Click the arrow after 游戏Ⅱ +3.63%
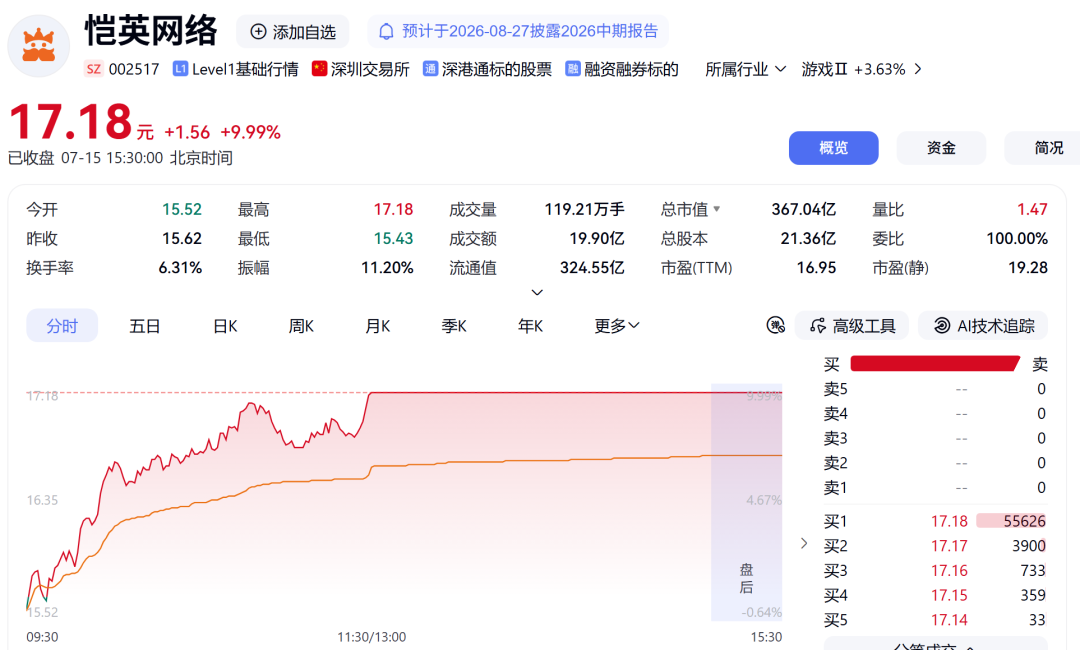This screenshot has height=650, width=1080. [x=917, y=69]
